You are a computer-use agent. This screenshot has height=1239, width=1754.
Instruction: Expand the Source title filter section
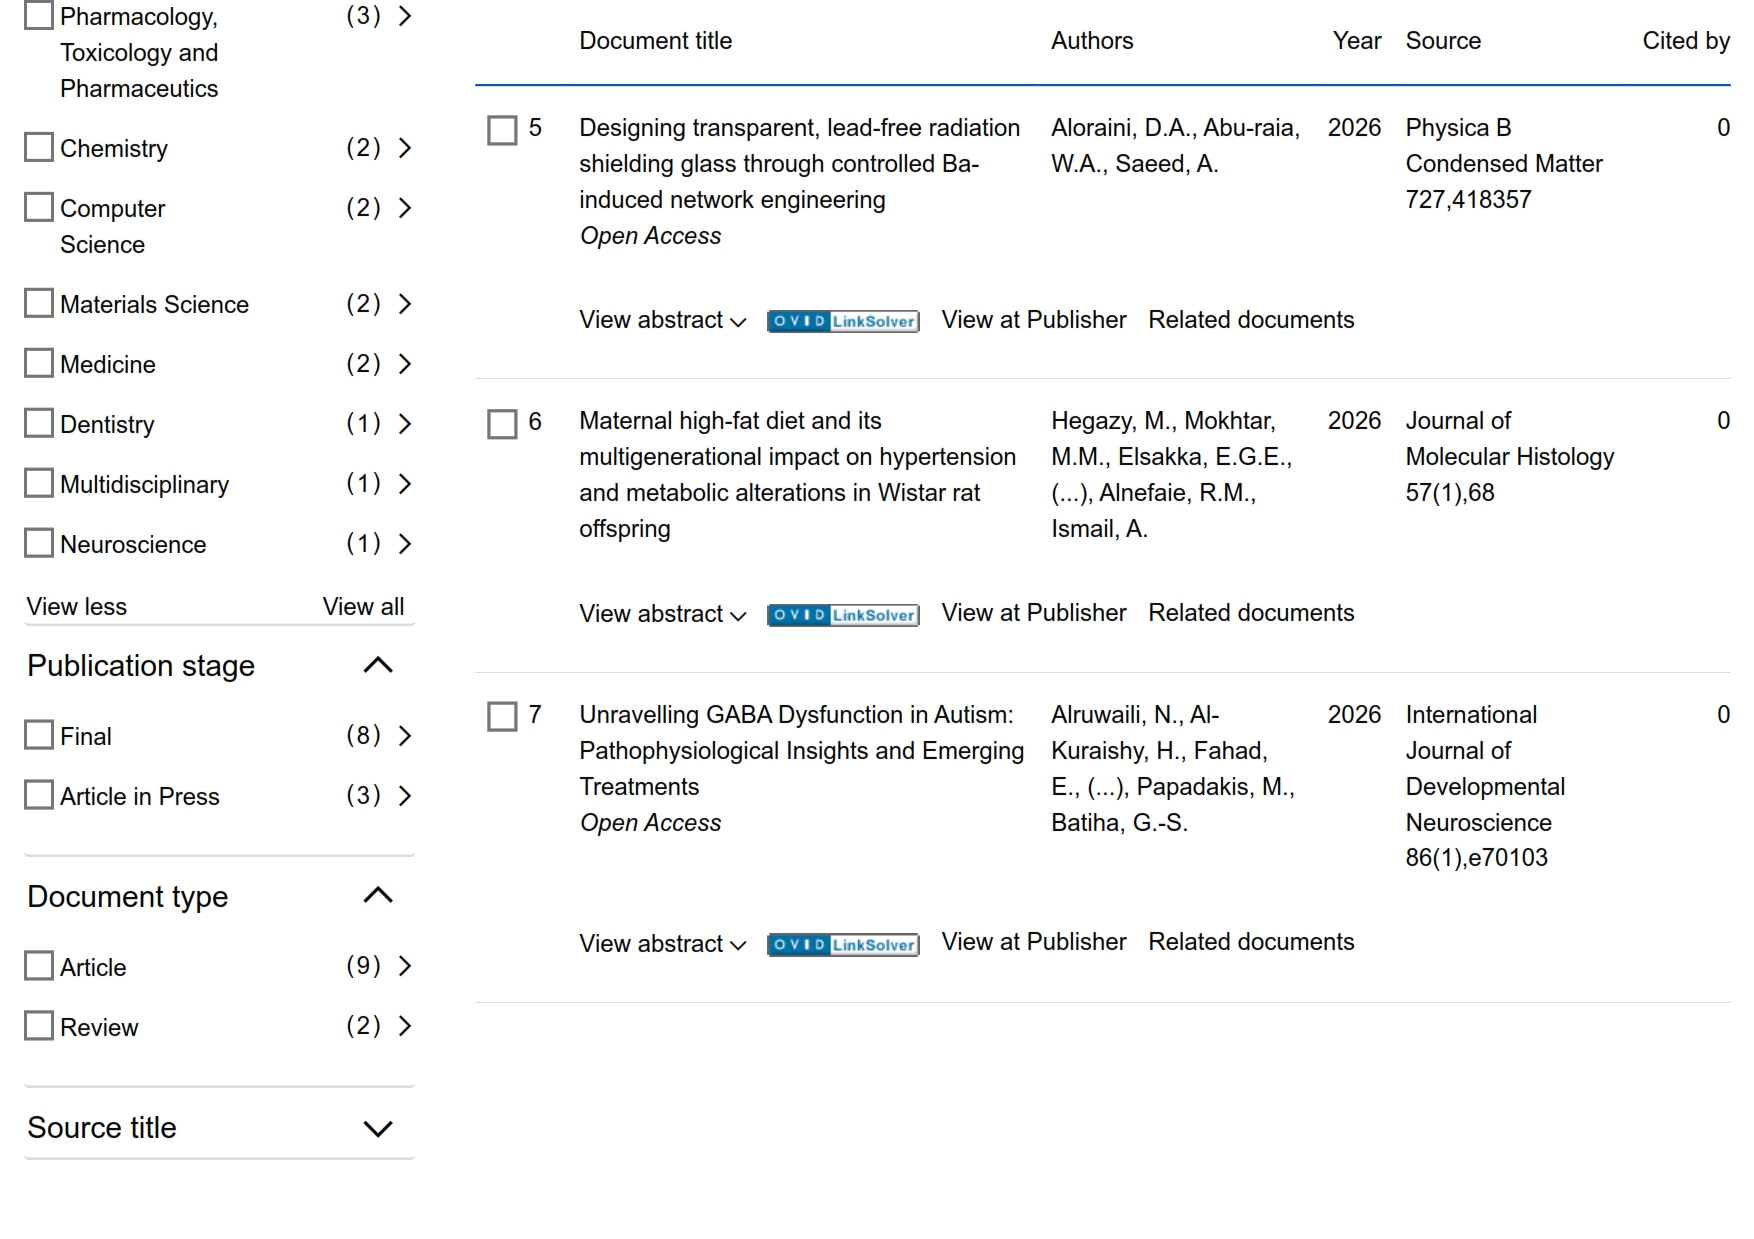tap(378, 1129)
